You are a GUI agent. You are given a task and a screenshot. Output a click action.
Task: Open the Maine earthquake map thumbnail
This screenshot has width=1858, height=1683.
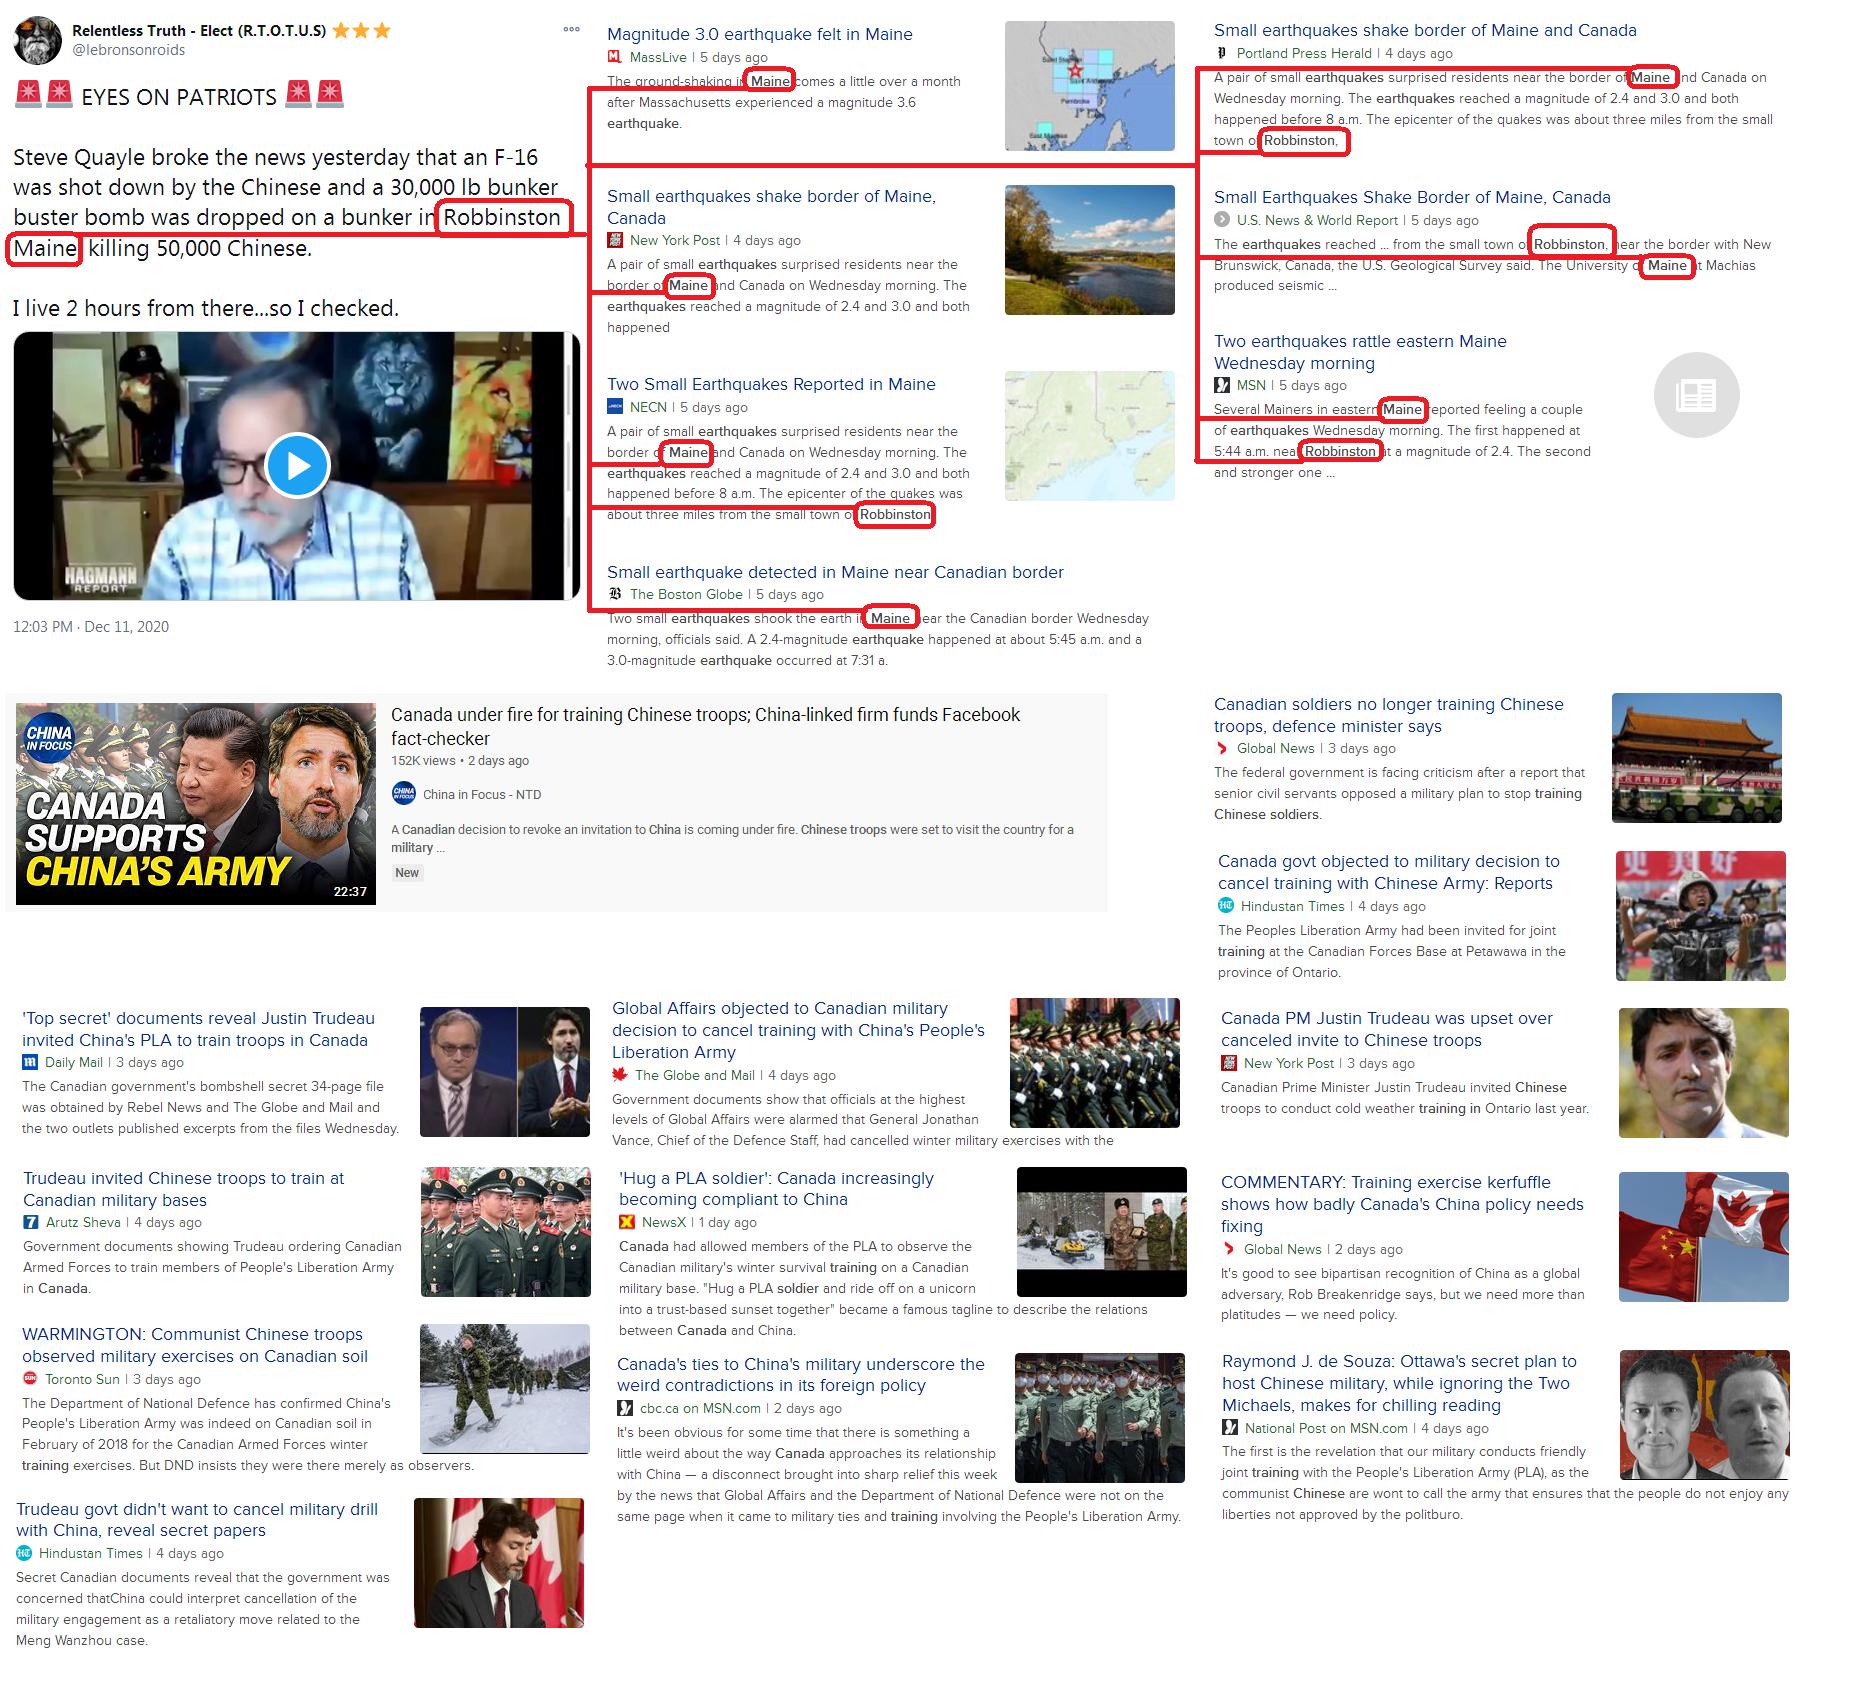point(1090,86)
